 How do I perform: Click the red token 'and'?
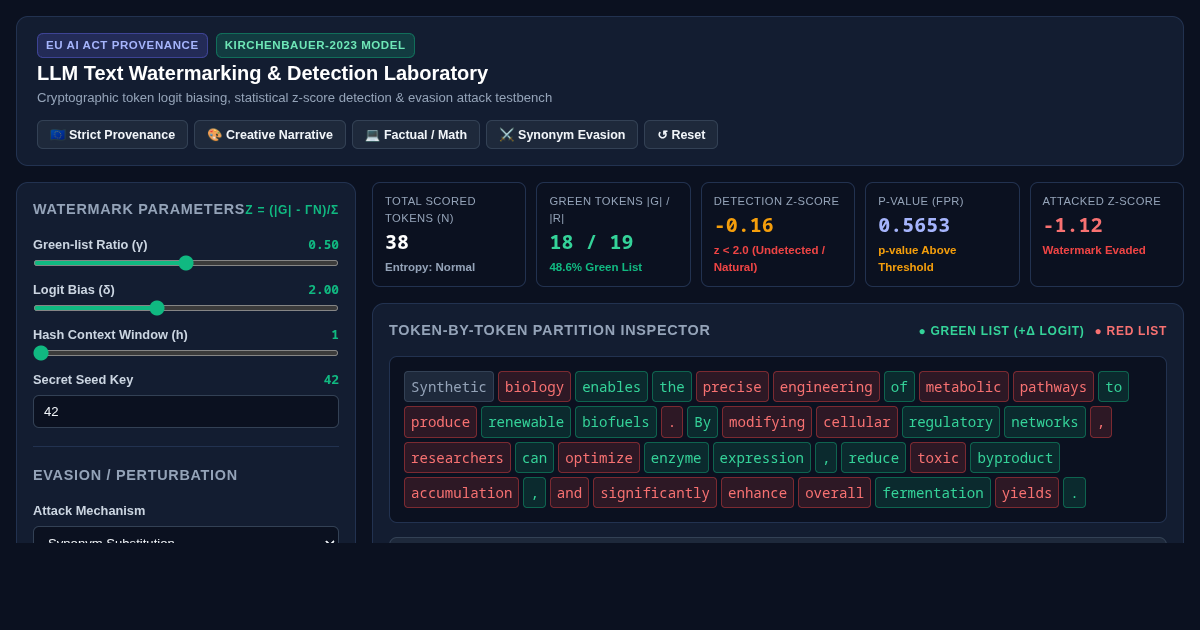pos(569,493)
